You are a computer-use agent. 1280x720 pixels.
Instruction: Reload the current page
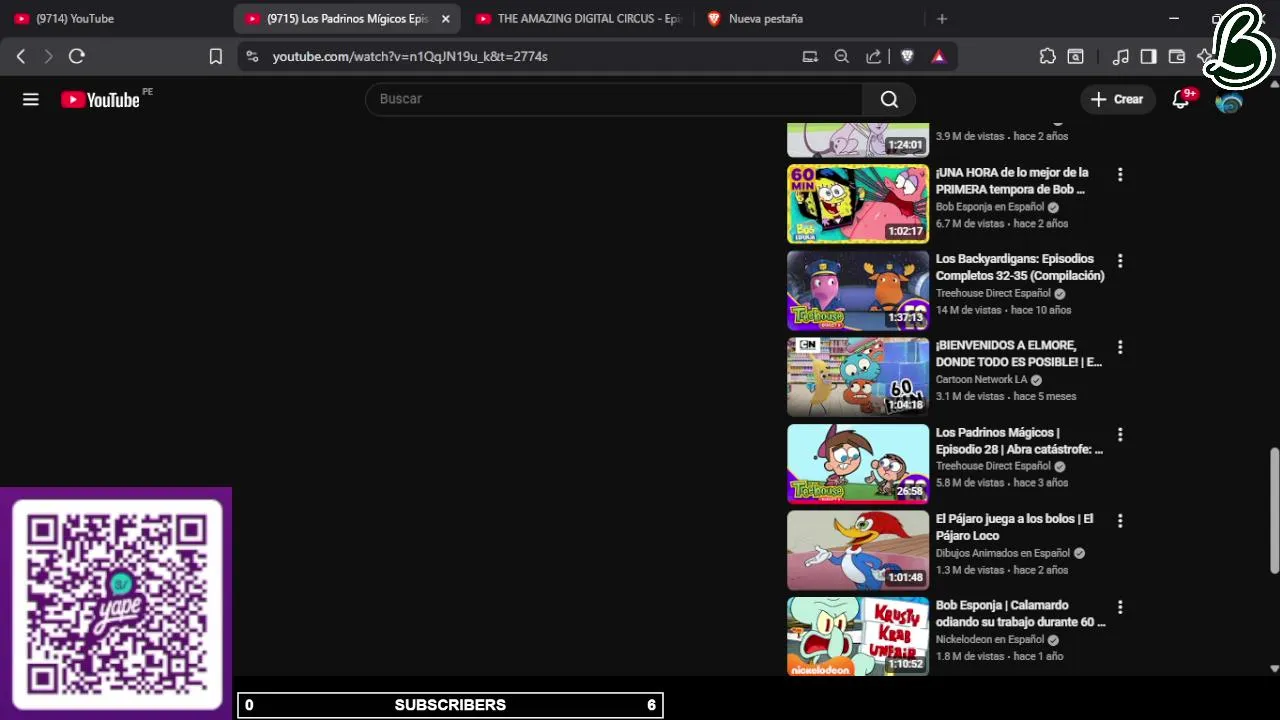pyautogui.click(x=76, y=57)
